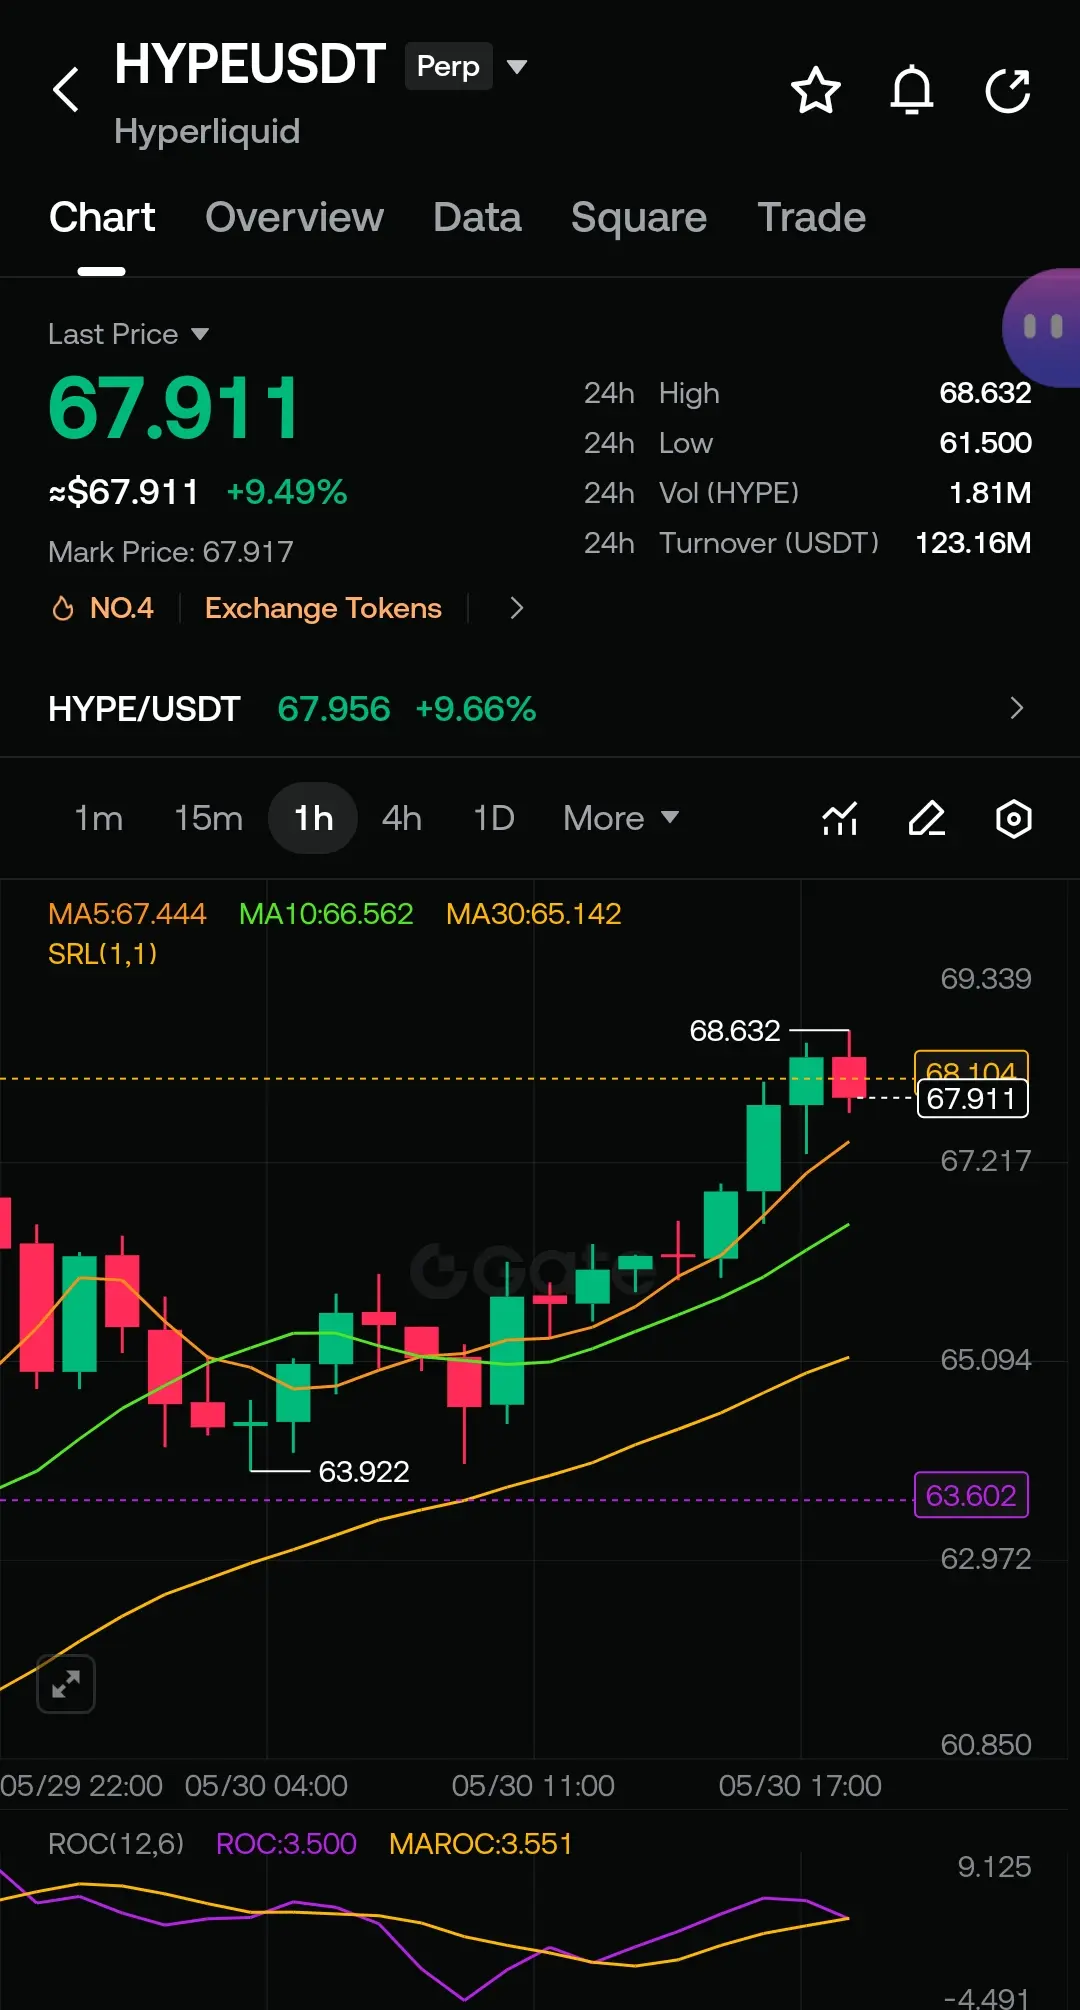Tap the 68.632 high marker on chart

pos(735,1030)
